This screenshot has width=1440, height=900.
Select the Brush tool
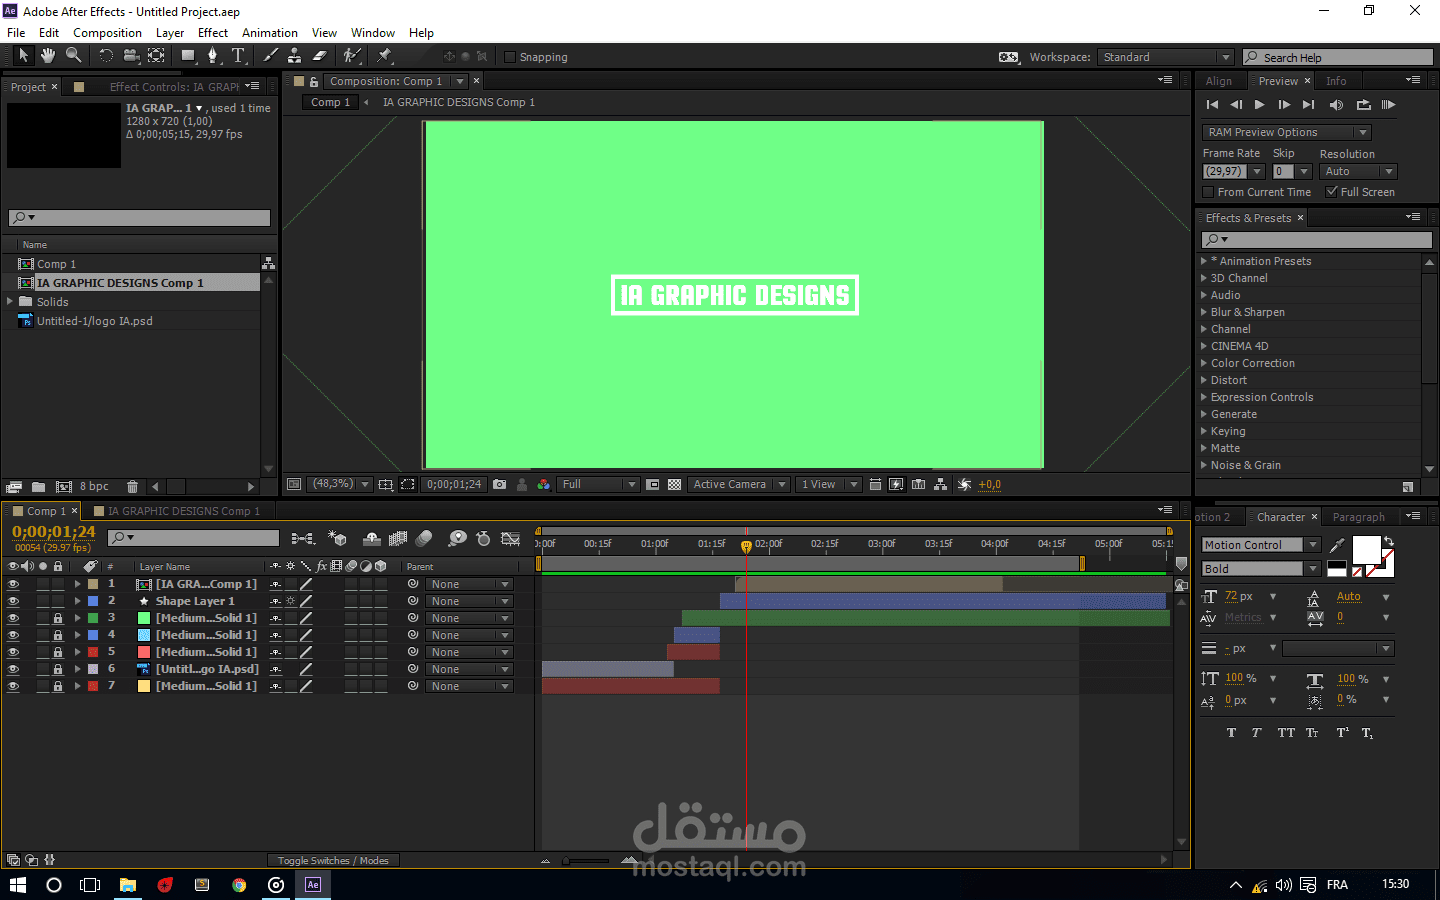(x=270, y=56)
